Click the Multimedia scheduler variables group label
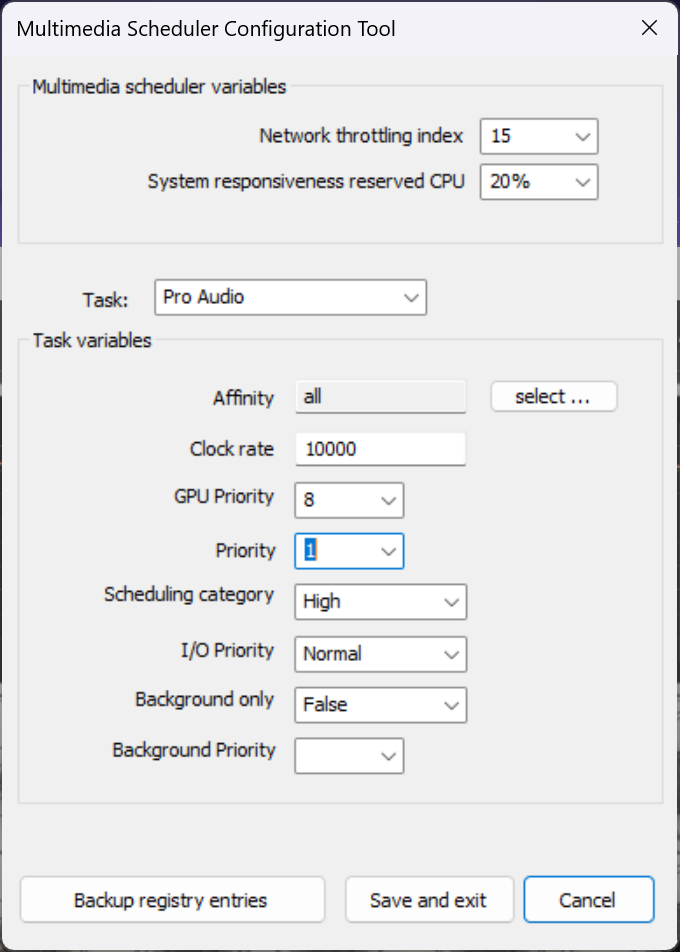 tap(159, 87)
